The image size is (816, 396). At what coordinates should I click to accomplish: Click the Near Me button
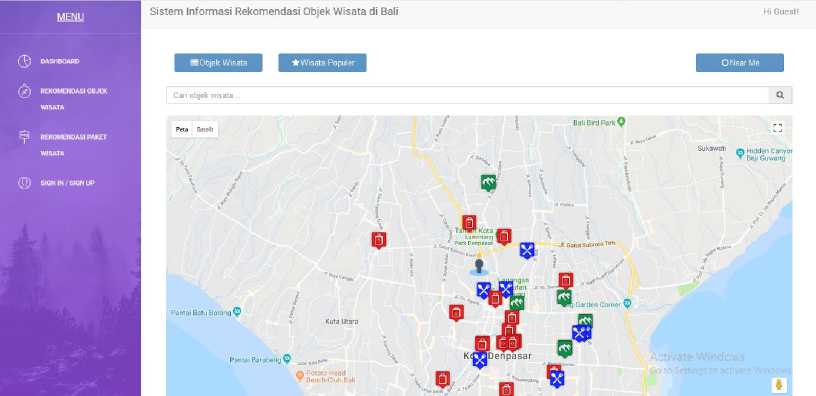(740, 63)
